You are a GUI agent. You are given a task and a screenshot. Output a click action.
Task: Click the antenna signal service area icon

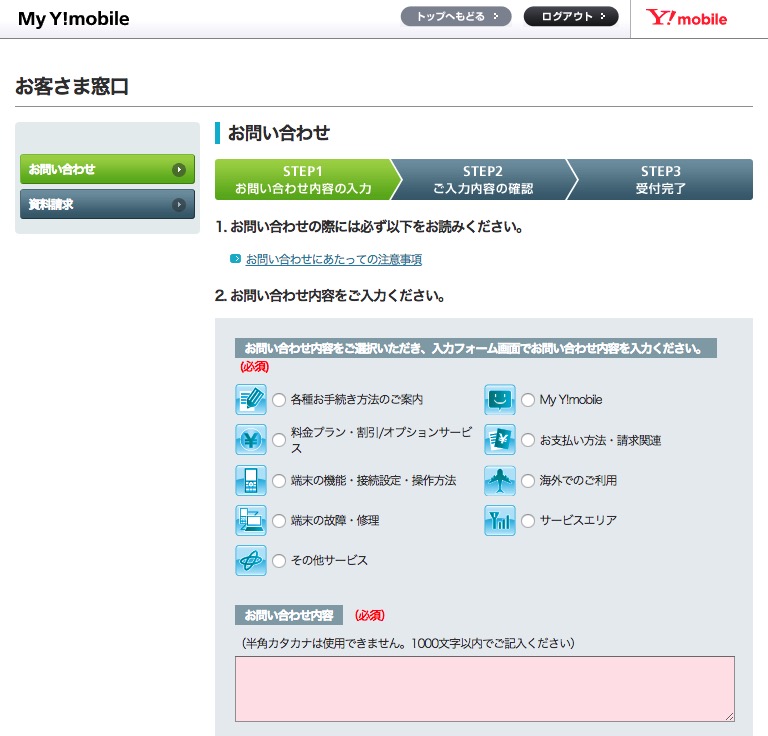(x=500, y=520)
